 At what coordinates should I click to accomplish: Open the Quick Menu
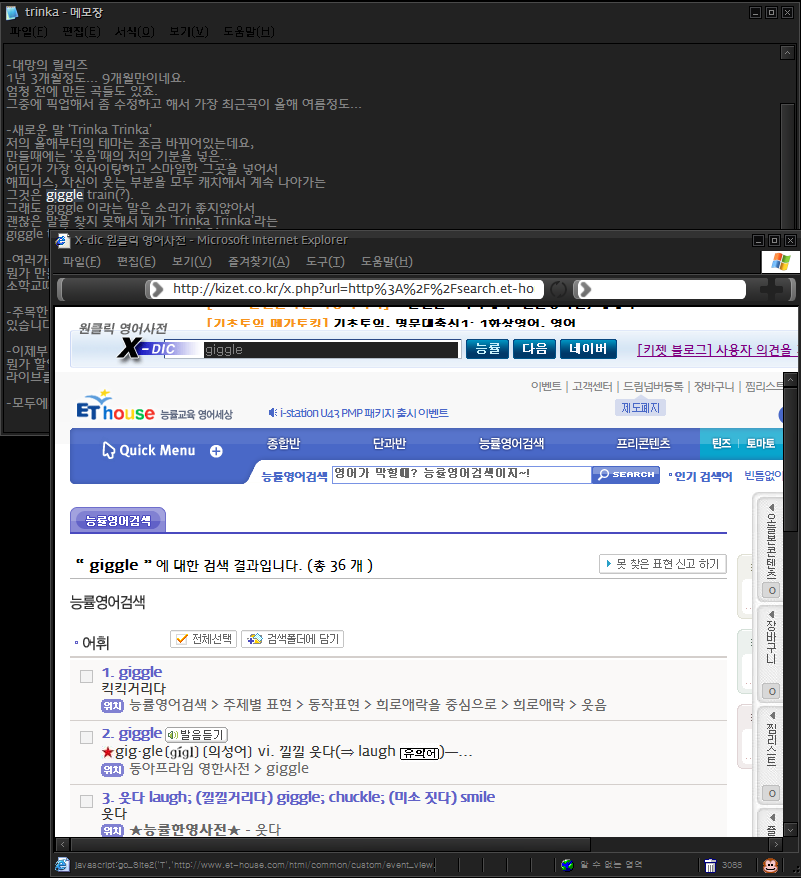[x=157, y=451]
